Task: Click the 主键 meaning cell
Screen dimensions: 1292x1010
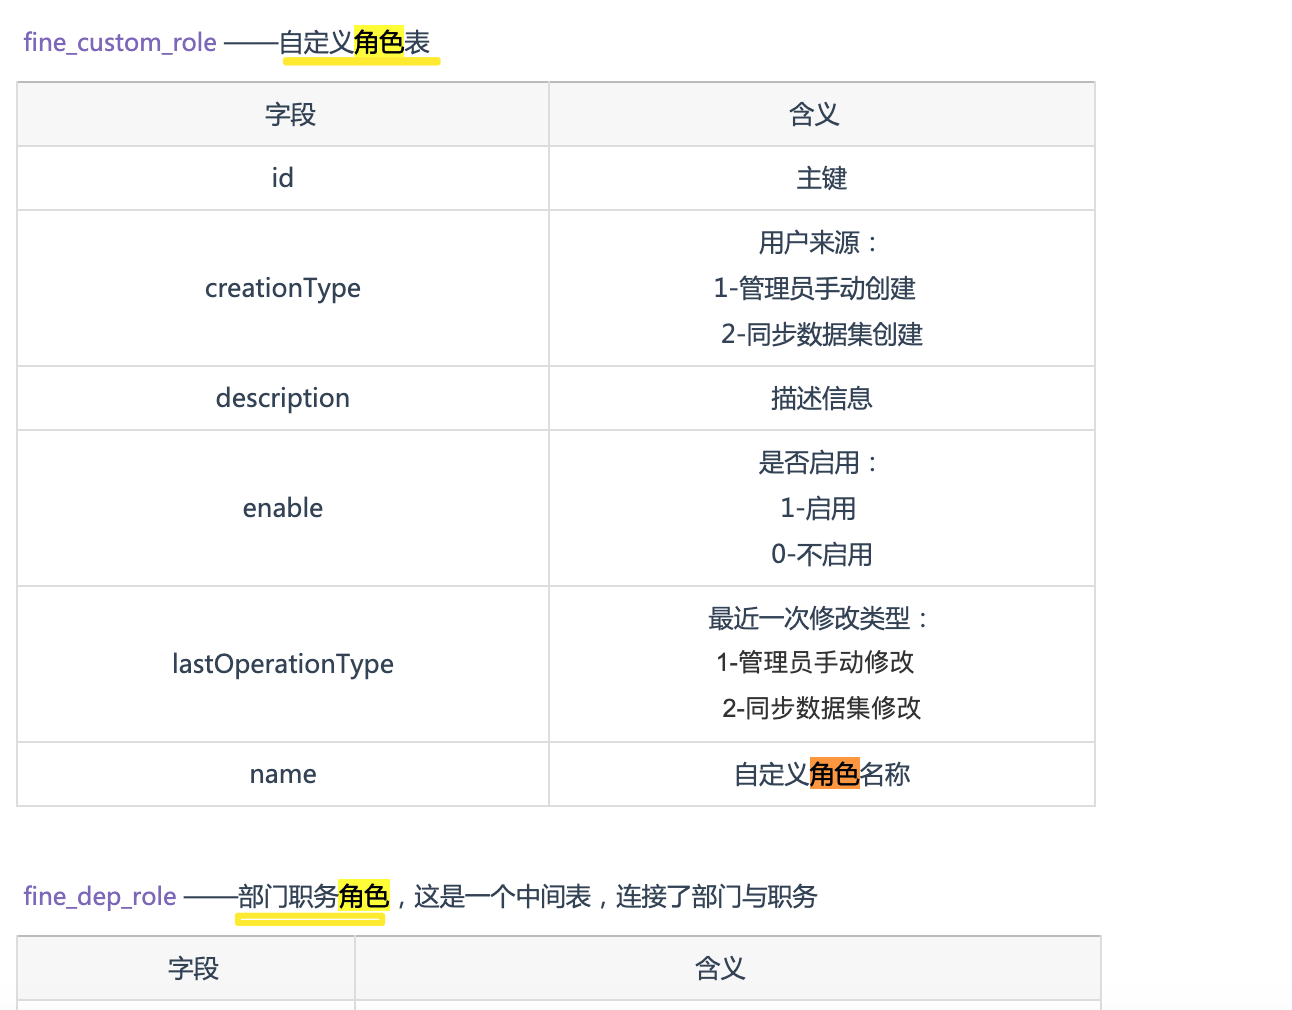Action: pyautogui.click(x=821, y=178)
